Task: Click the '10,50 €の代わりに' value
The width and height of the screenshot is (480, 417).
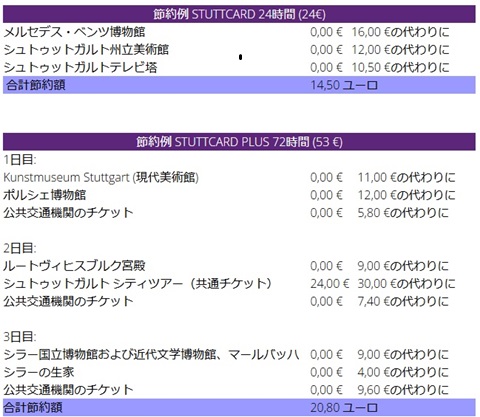Action: click(400, 67)
